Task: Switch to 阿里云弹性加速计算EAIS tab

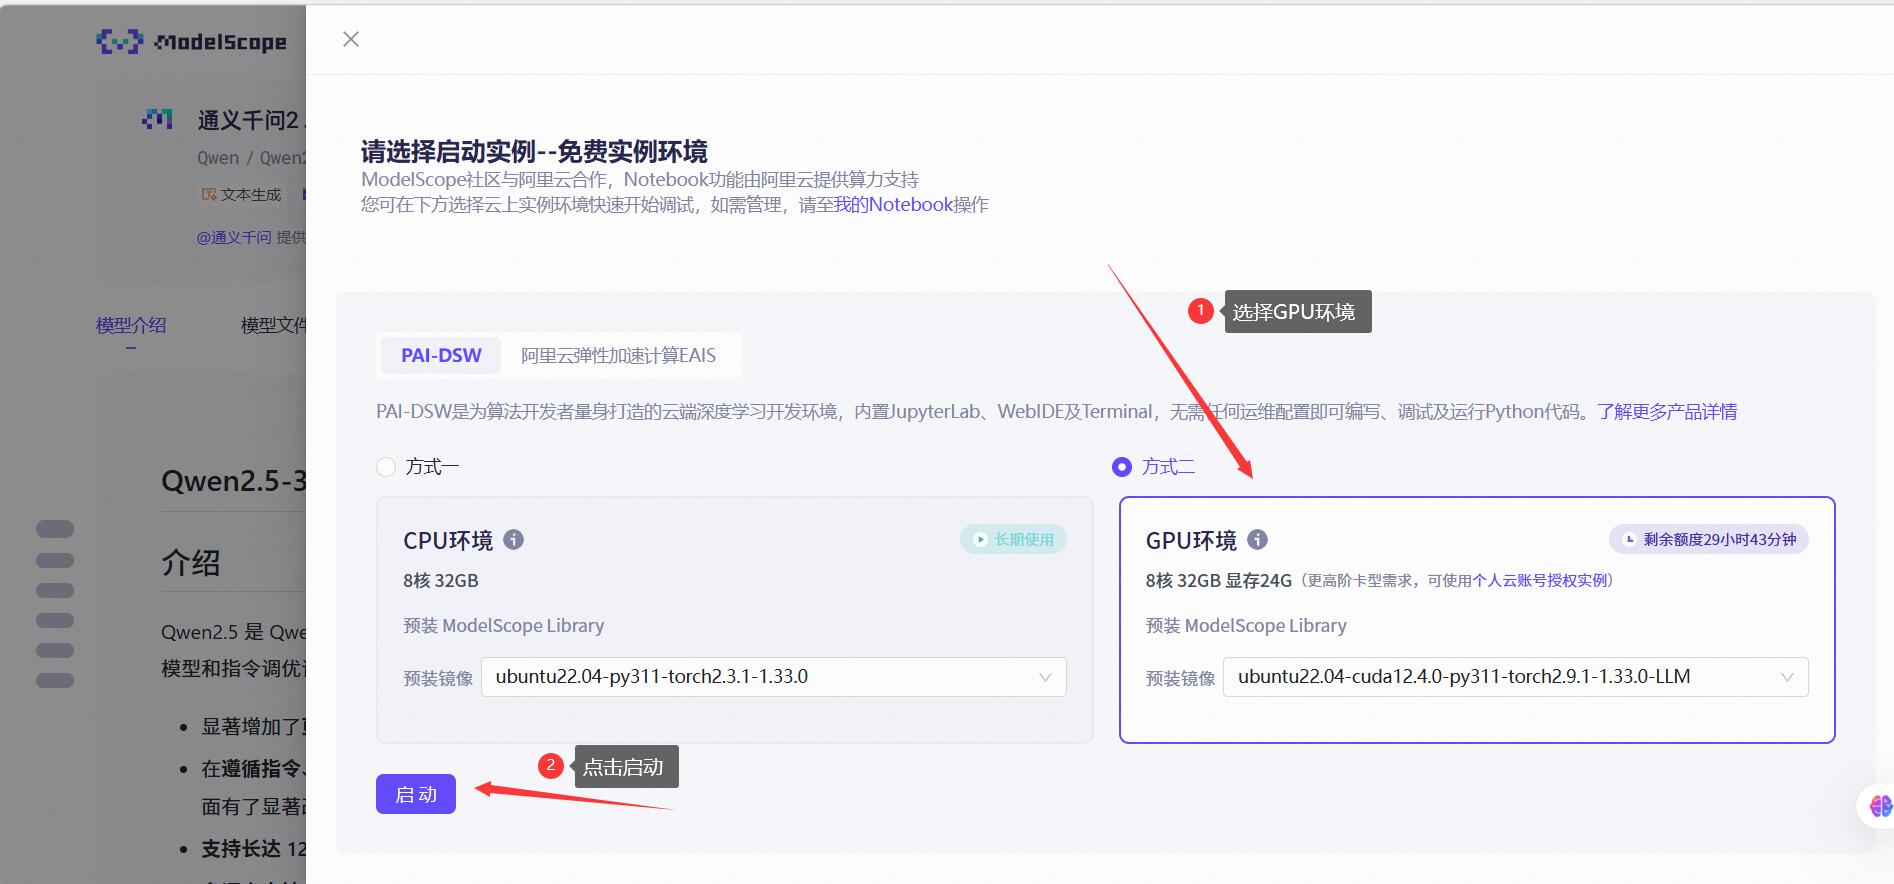Action: tap(619, 355)
